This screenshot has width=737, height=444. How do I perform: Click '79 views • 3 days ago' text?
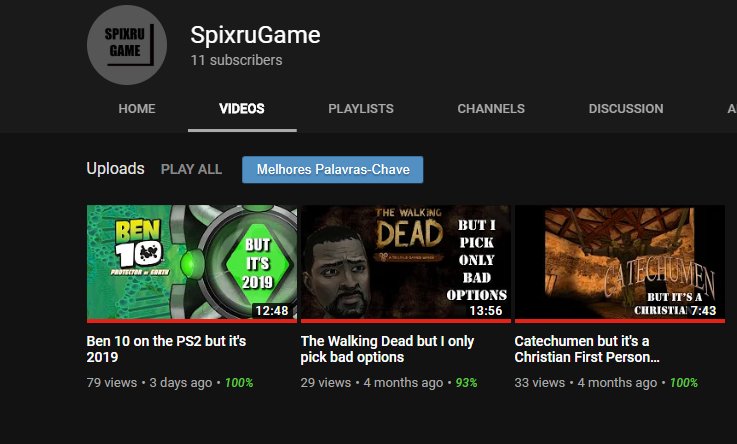pyautogui.click(x=149, y=382)
